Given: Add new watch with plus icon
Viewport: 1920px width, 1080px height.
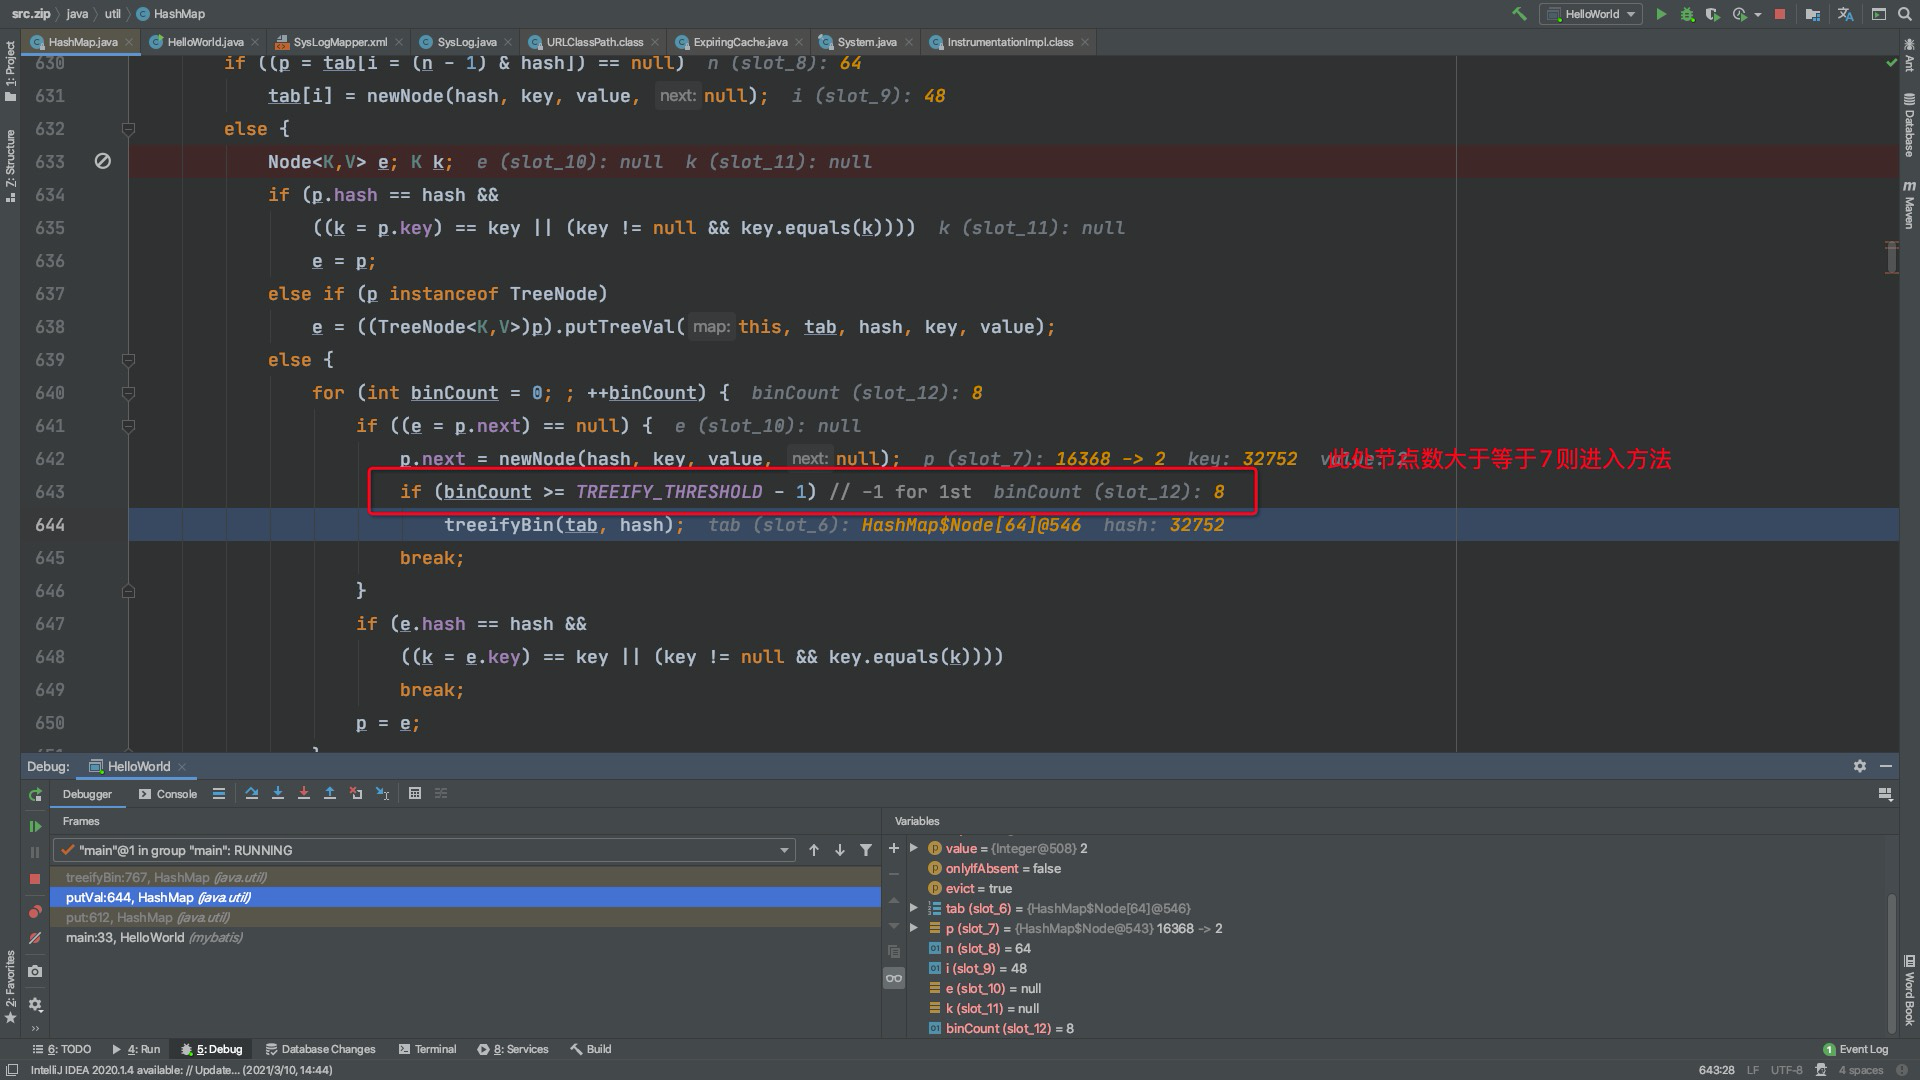Looking at the screenshot, I should 894,848.
